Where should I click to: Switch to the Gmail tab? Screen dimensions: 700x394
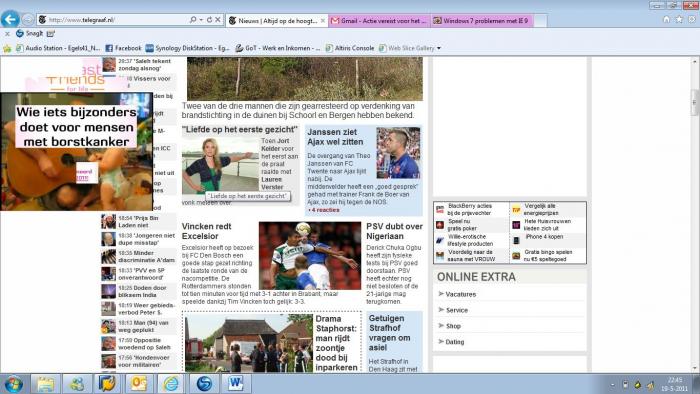pos(379,21)
